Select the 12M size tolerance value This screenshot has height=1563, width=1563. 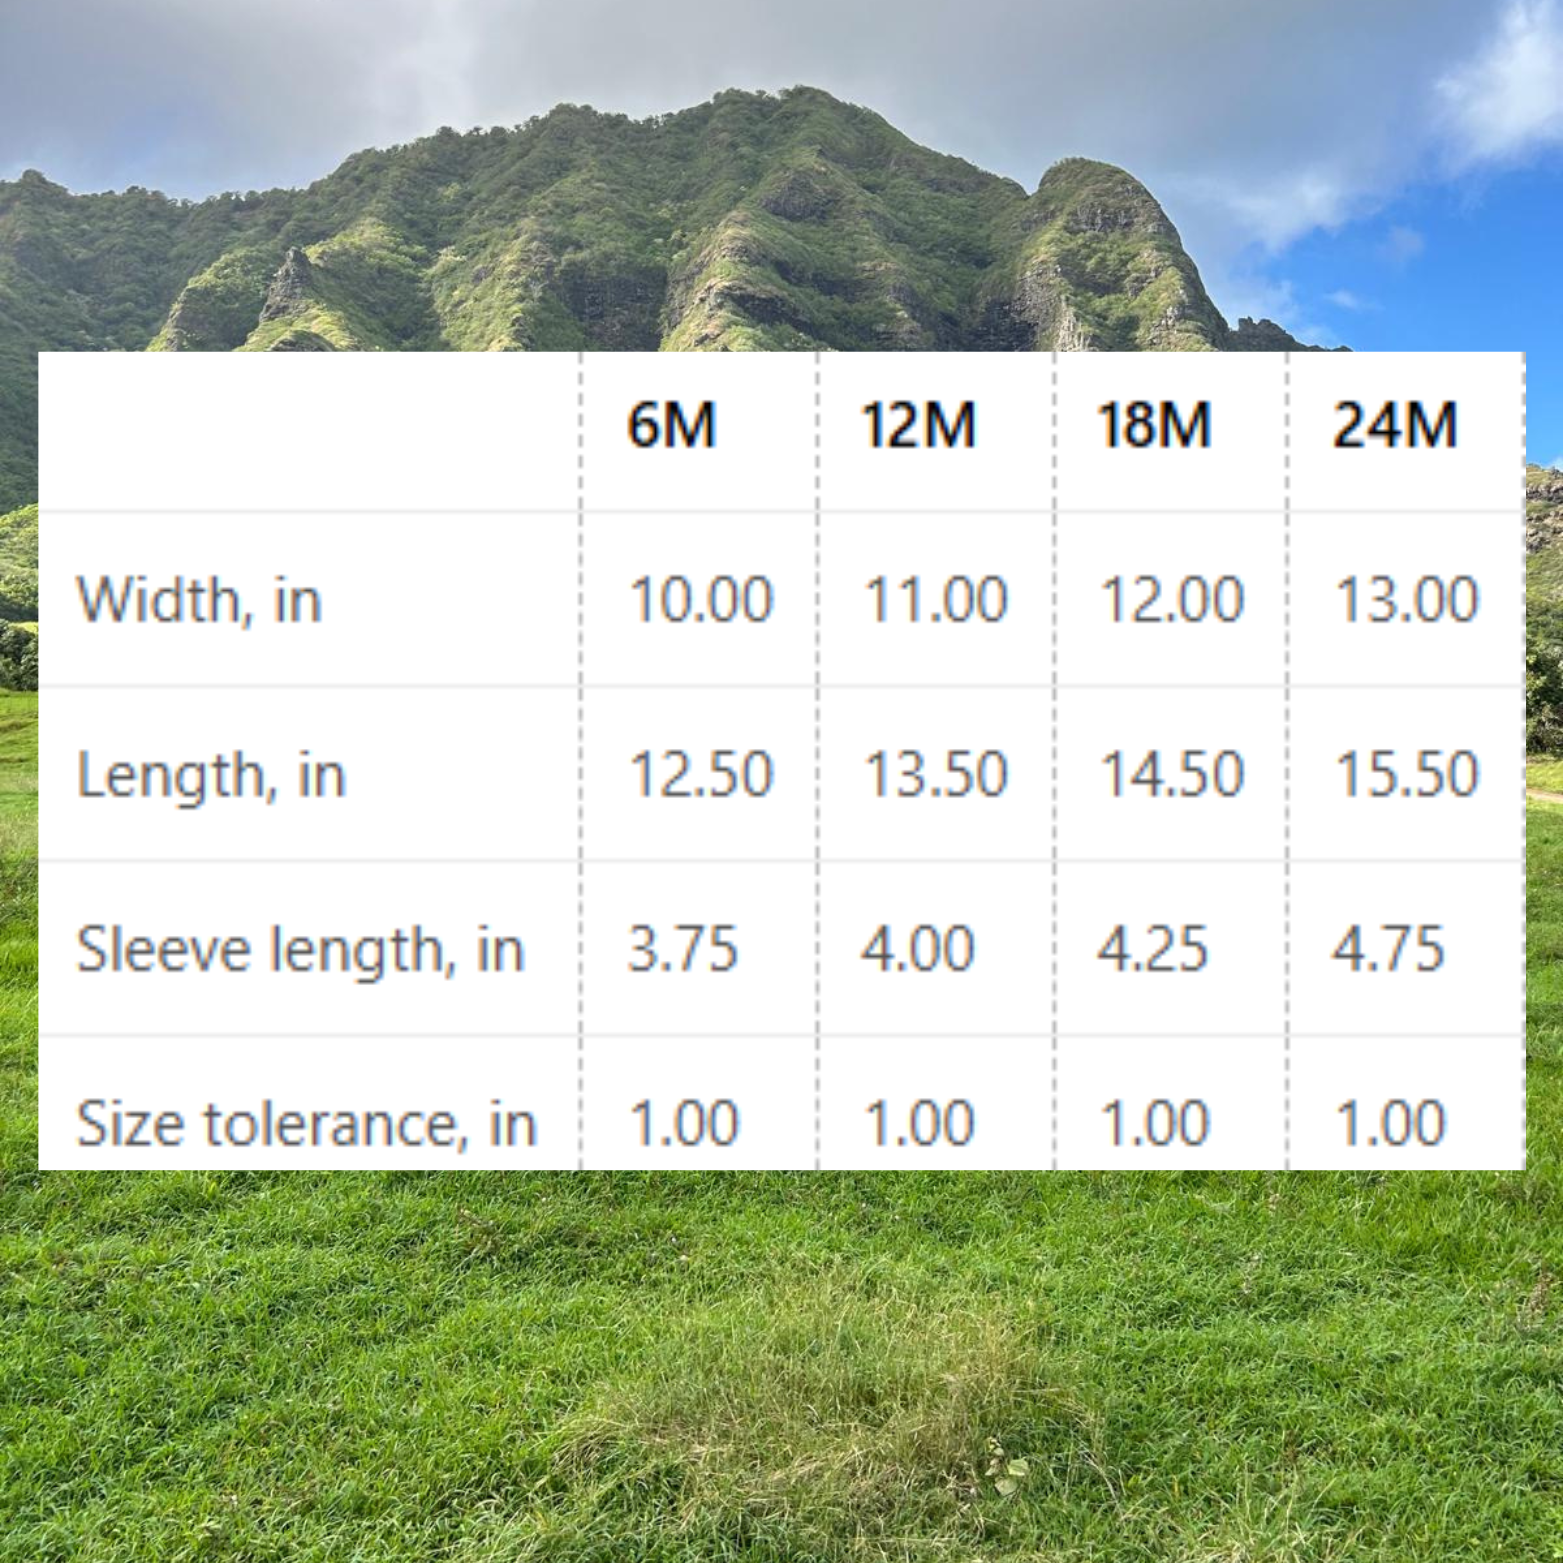tap(918, 1123)
